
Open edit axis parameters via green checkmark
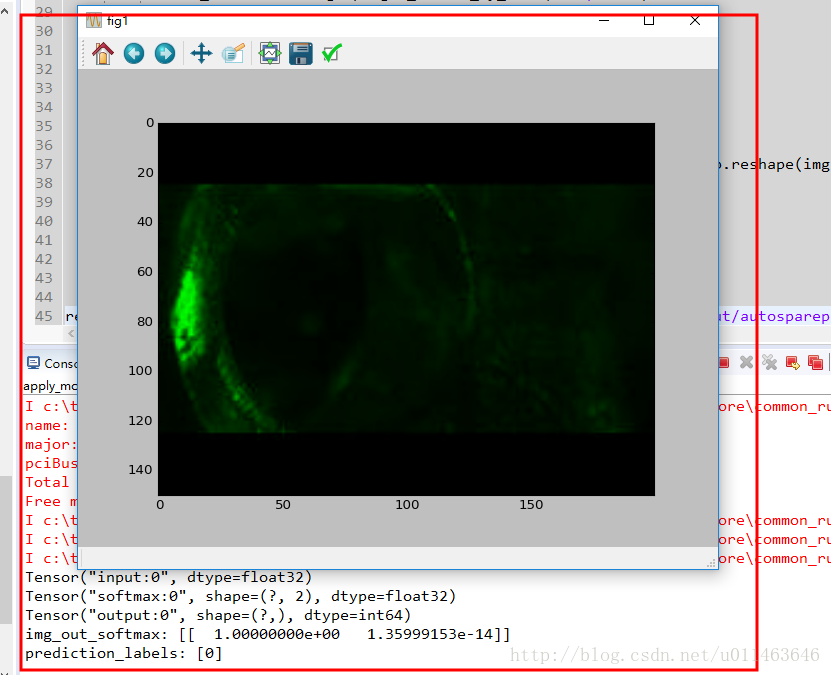coord(332,54)
